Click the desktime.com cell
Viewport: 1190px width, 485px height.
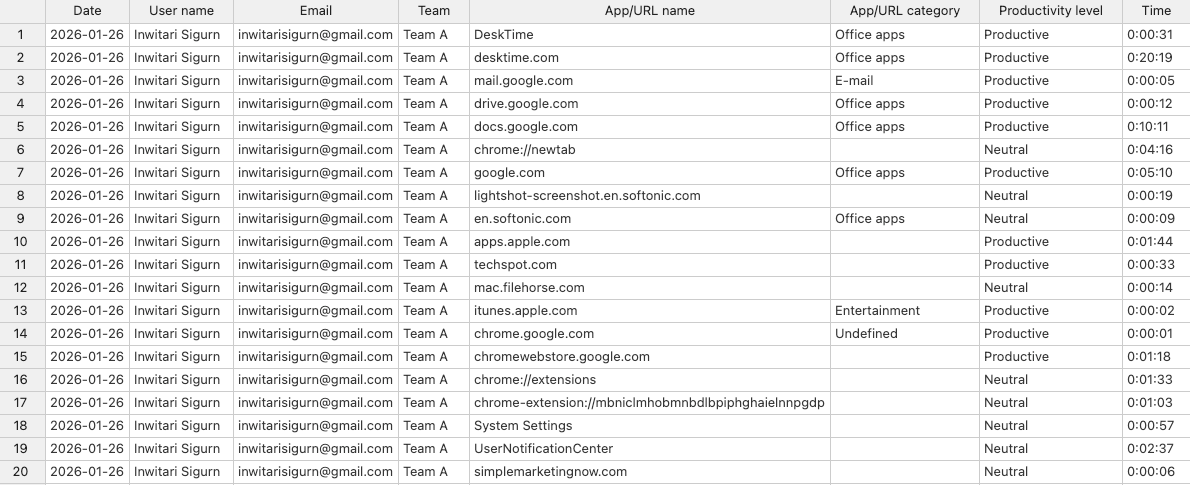[650, 58]
